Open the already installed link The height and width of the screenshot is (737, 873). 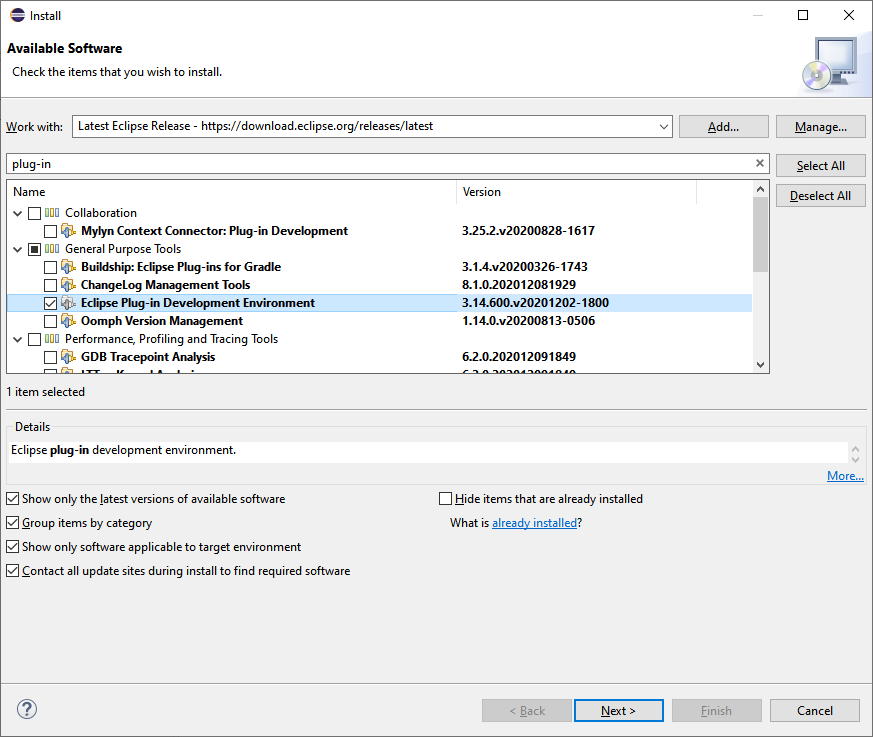tap(534, 523)
